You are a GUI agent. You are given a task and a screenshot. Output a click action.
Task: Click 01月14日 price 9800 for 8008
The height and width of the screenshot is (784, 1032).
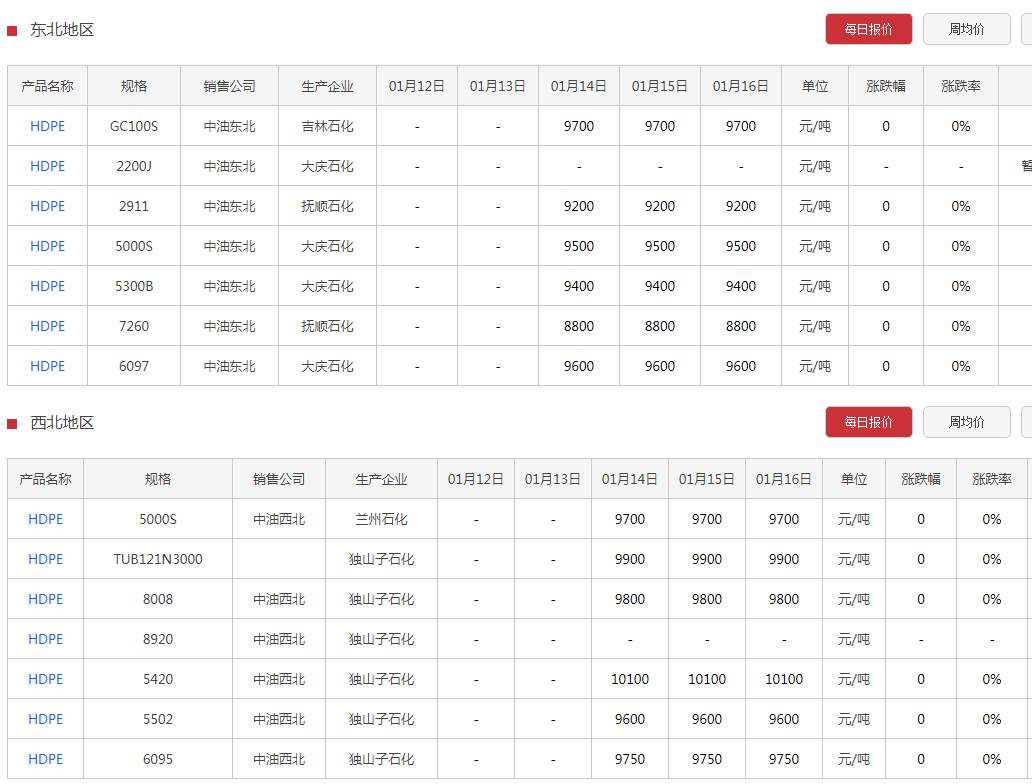click(x=630, y=600)
